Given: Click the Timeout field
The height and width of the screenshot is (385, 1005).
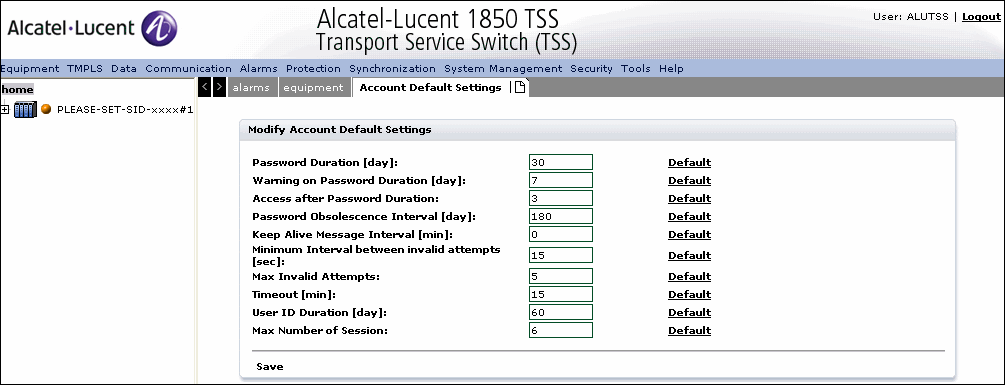Looking at the screenshot, I should 561,294.
